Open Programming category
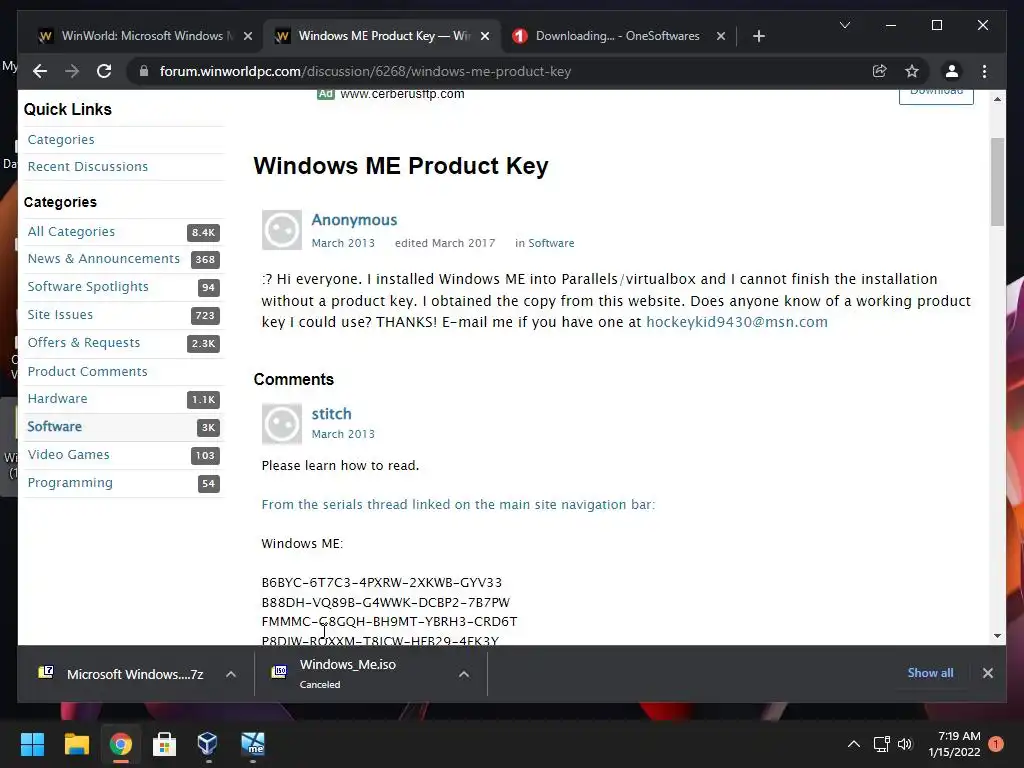Image resolution: width=1024 pixels, height=768 pixels. point(70,483)
